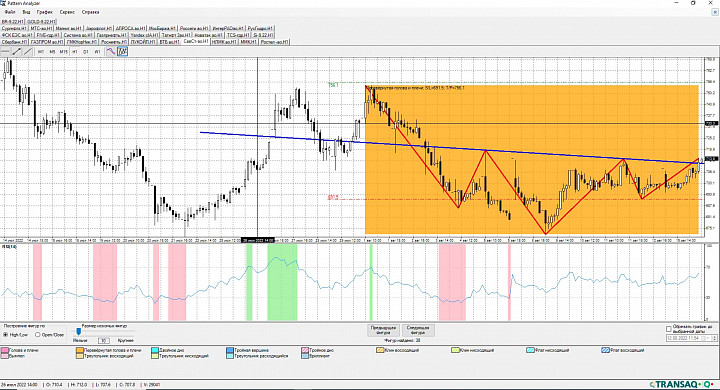Click the orange inverted head and shoulders swatch
The height and width of the screenshot is (390, 720).
80,350
